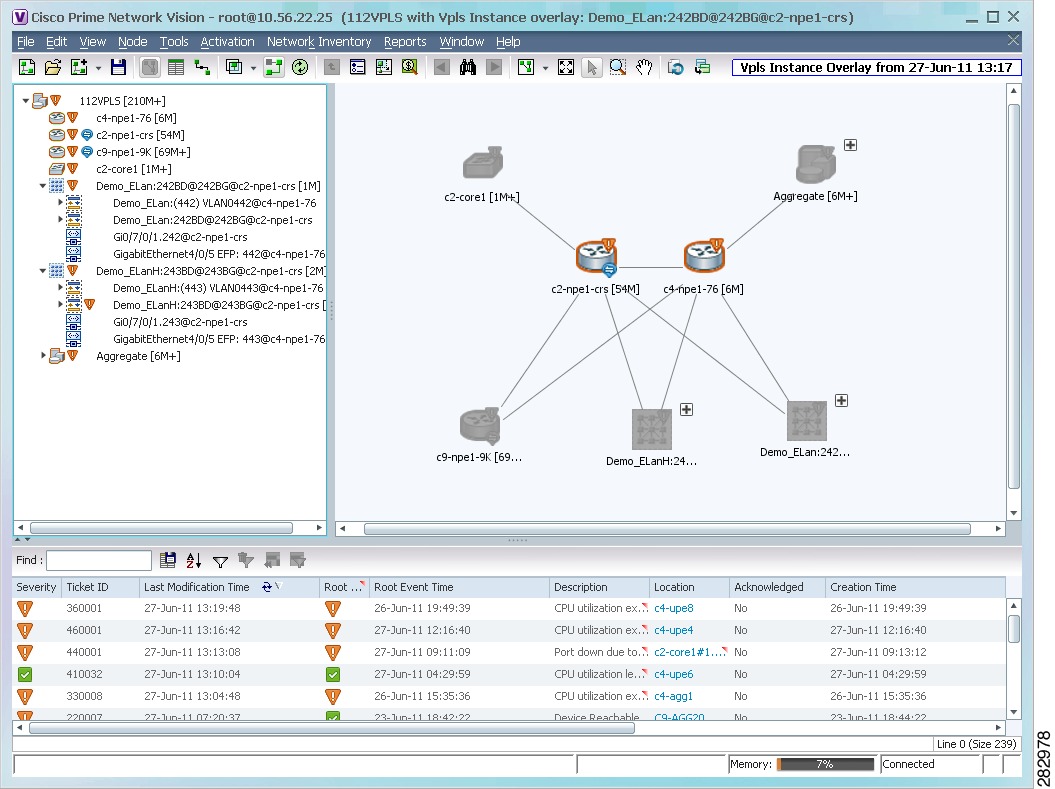The image size is (1055, 789).
Task: Collapse the 112VPLS [210M+] root tree node
Action: click(26, 101)
